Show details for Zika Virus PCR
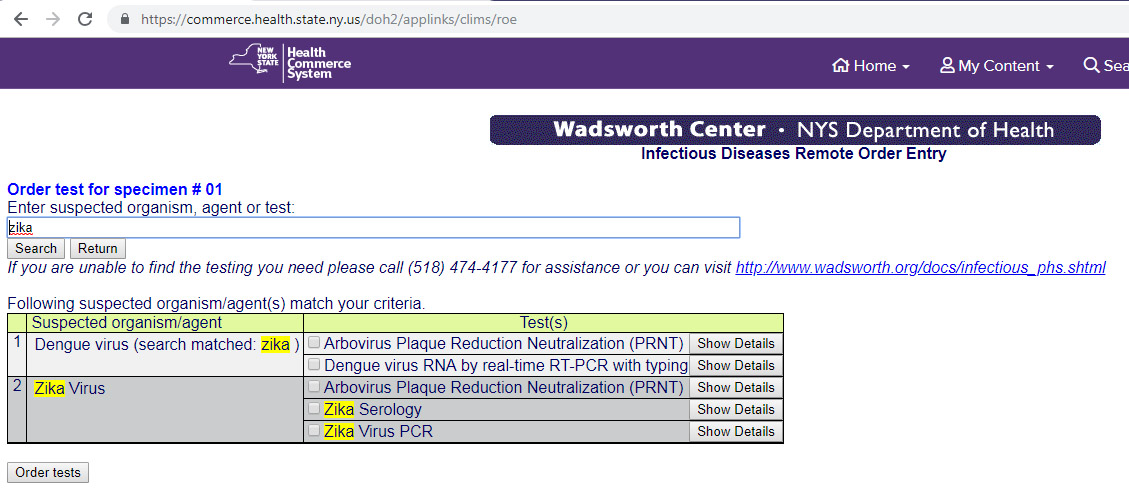This screenshot has width=1129, height=503. (x=736, y=431)
